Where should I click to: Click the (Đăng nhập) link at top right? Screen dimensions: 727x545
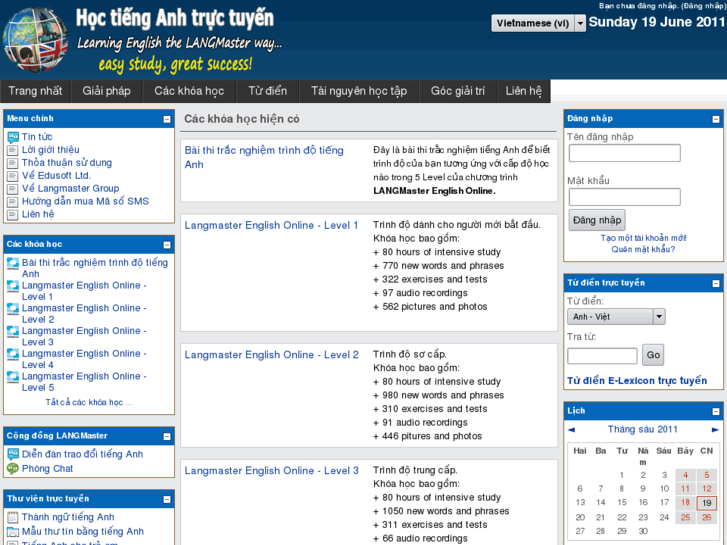pyautogui.click(x=702, y=6)
